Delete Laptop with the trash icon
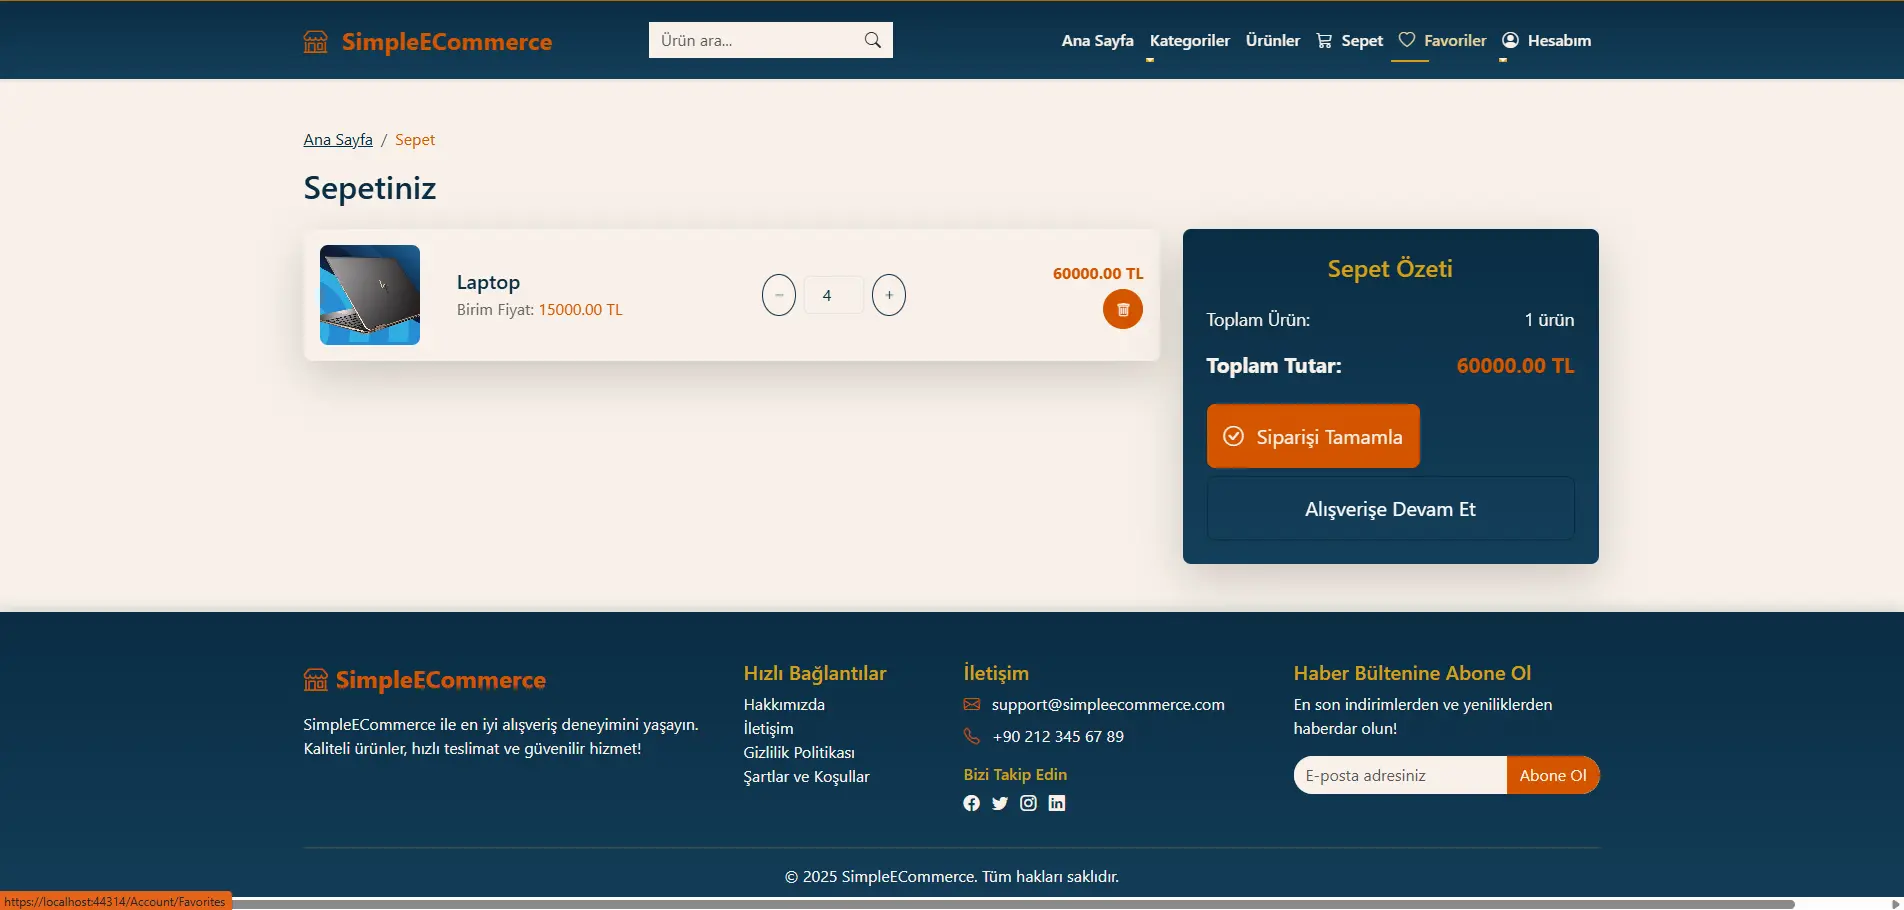The image size is (1904, 910). pos(1122,309)
